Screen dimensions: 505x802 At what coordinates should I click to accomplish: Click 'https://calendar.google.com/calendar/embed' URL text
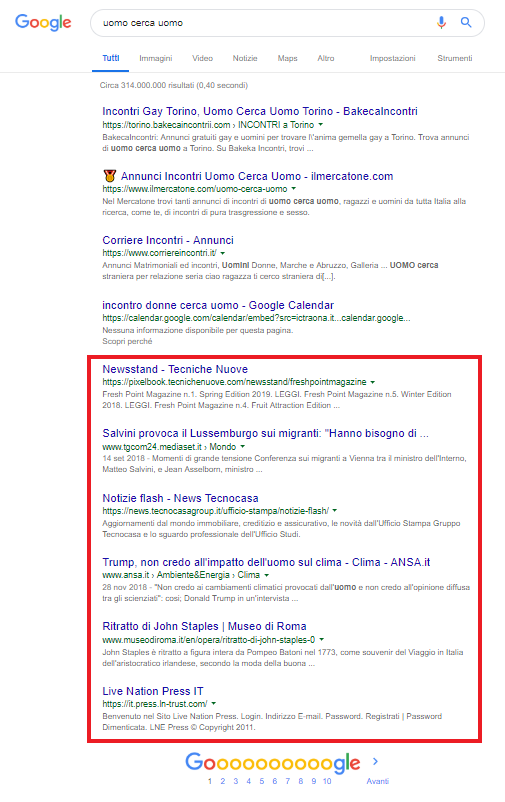[256, 318]
